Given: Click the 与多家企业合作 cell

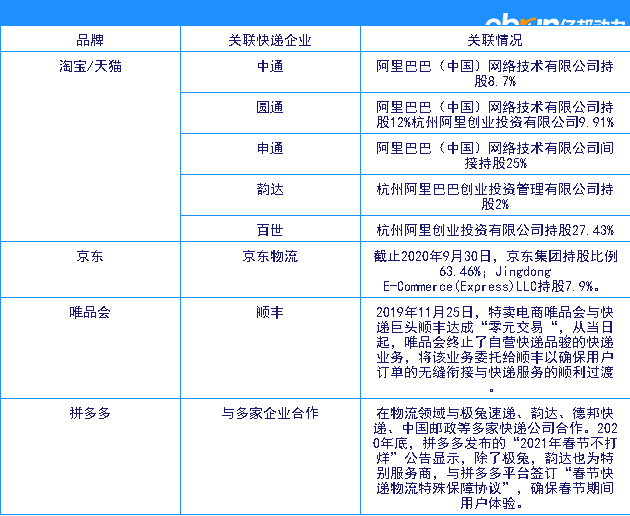Looking at the screenshot, I should 270,411.
